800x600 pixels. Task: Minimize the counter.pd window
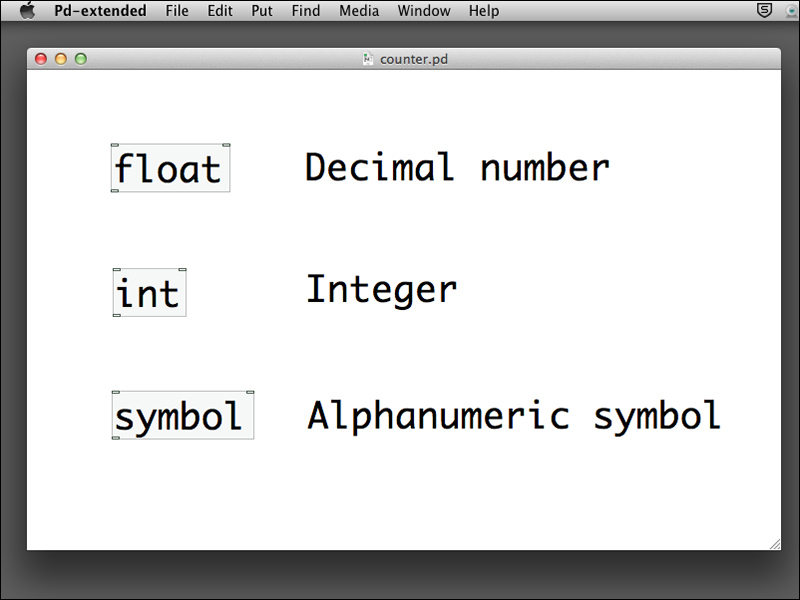coord(61,59)
